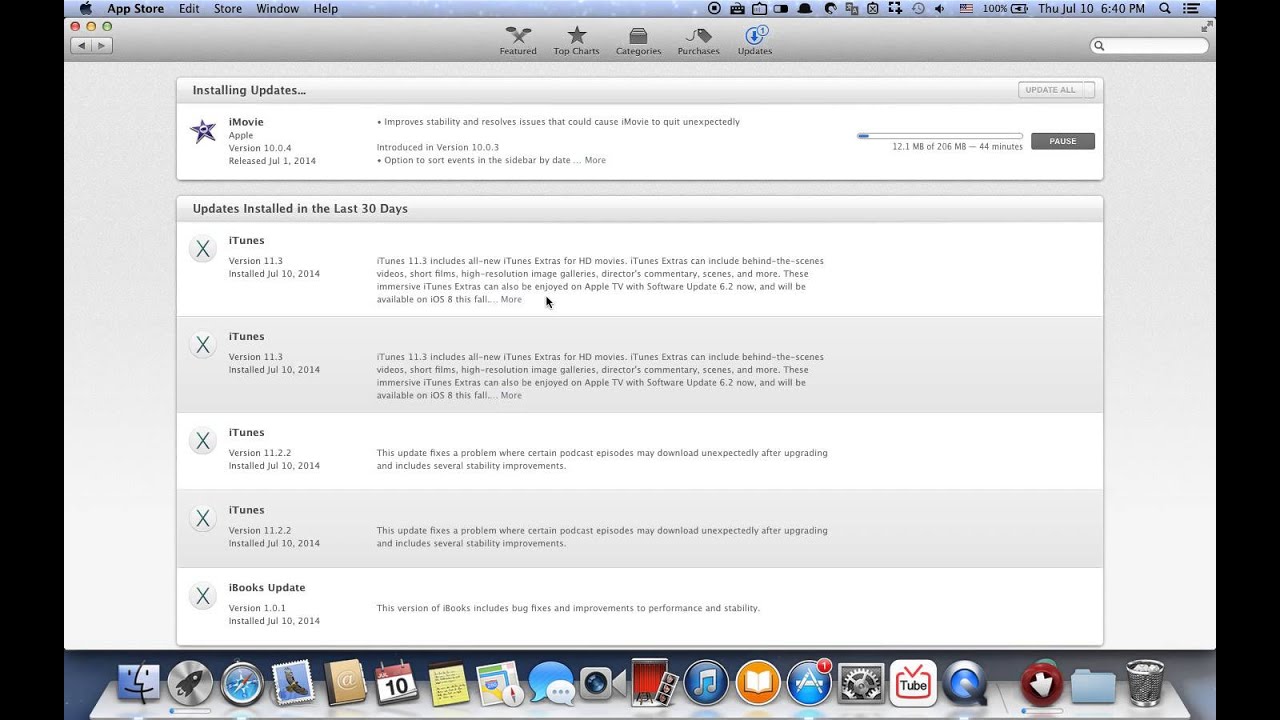Click the App Store search field
1280x720 pixels.
(x=1149, y=45)
